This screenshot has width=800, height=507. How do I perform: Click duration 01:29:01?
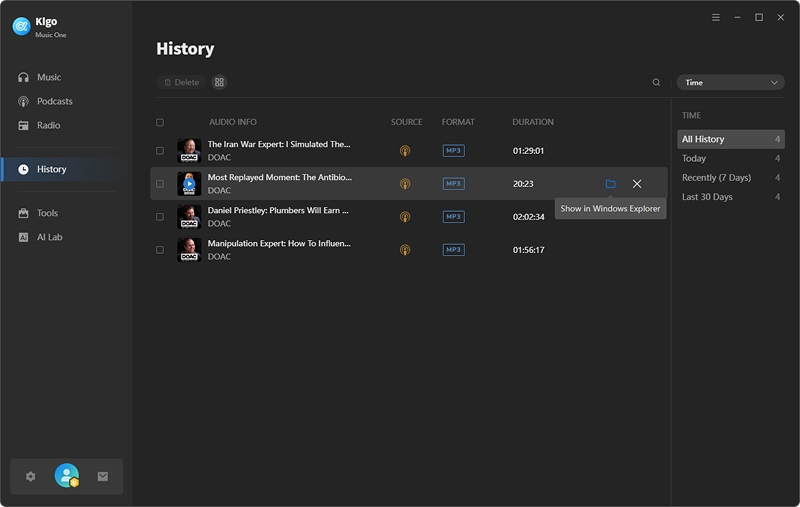[x=528, y=150]
